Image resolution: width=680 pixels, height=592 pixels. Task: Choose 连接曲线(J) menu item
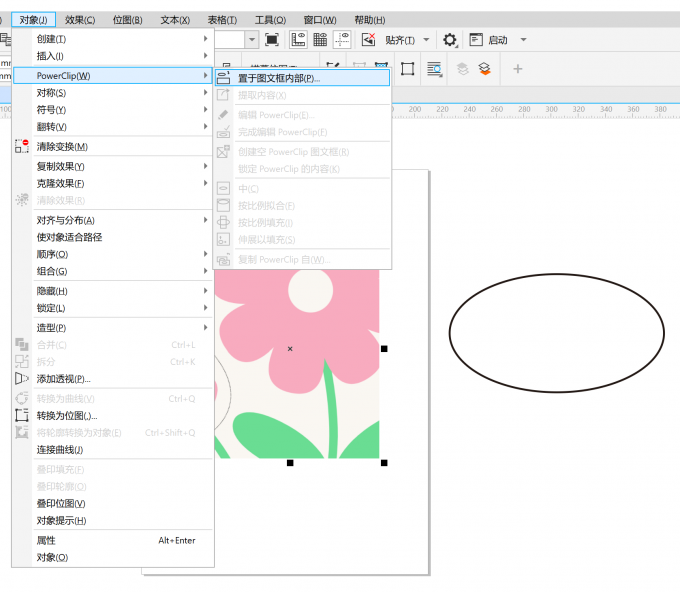113,450
